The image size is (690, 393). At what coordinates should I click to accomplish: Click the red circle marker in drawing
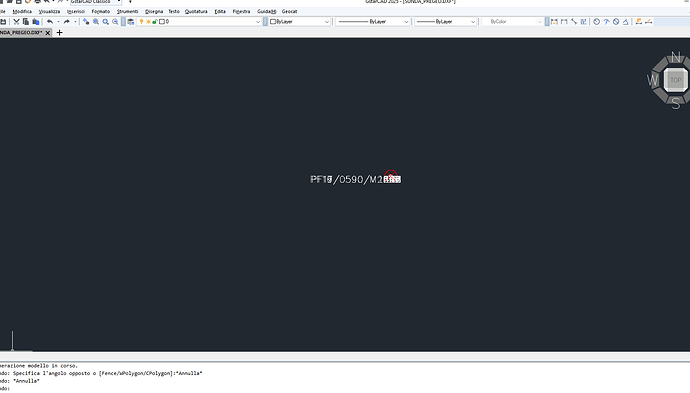391,176
